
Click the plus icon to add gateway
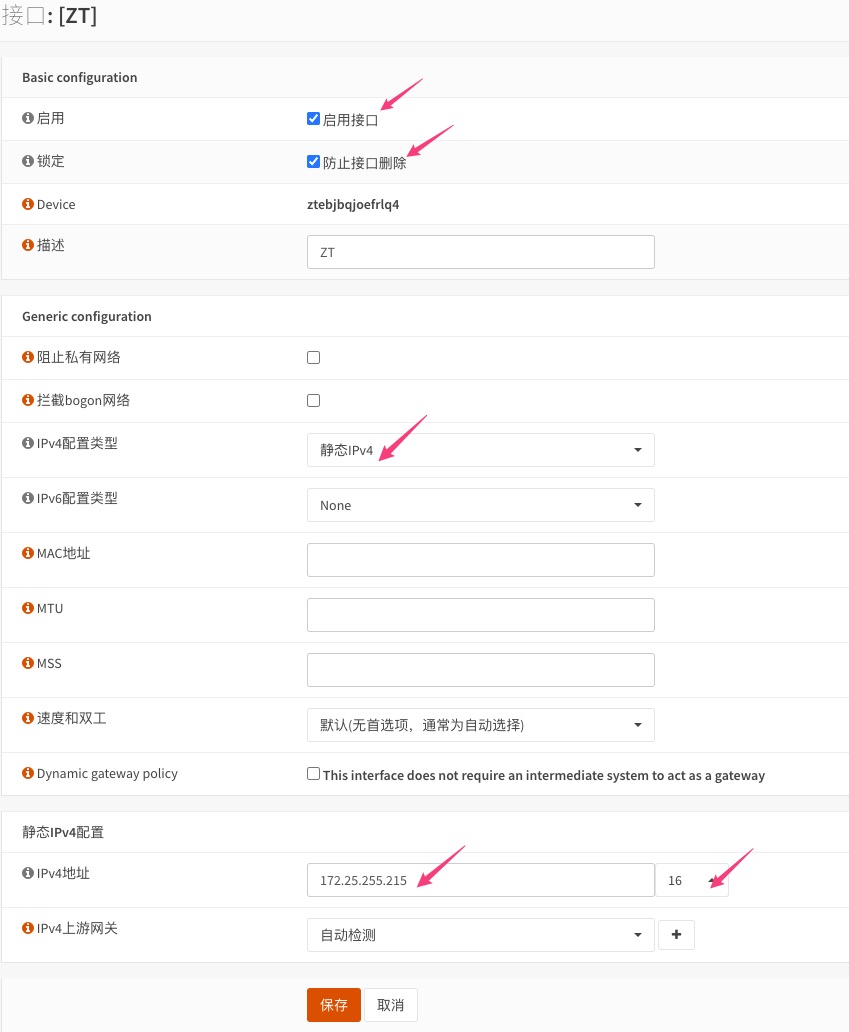pos(676,935)
